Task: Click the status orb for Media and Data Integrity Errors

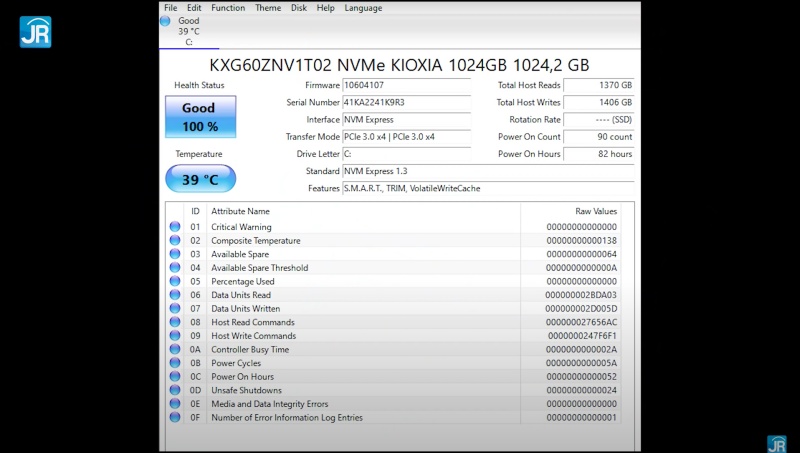Action: (175, 404)
